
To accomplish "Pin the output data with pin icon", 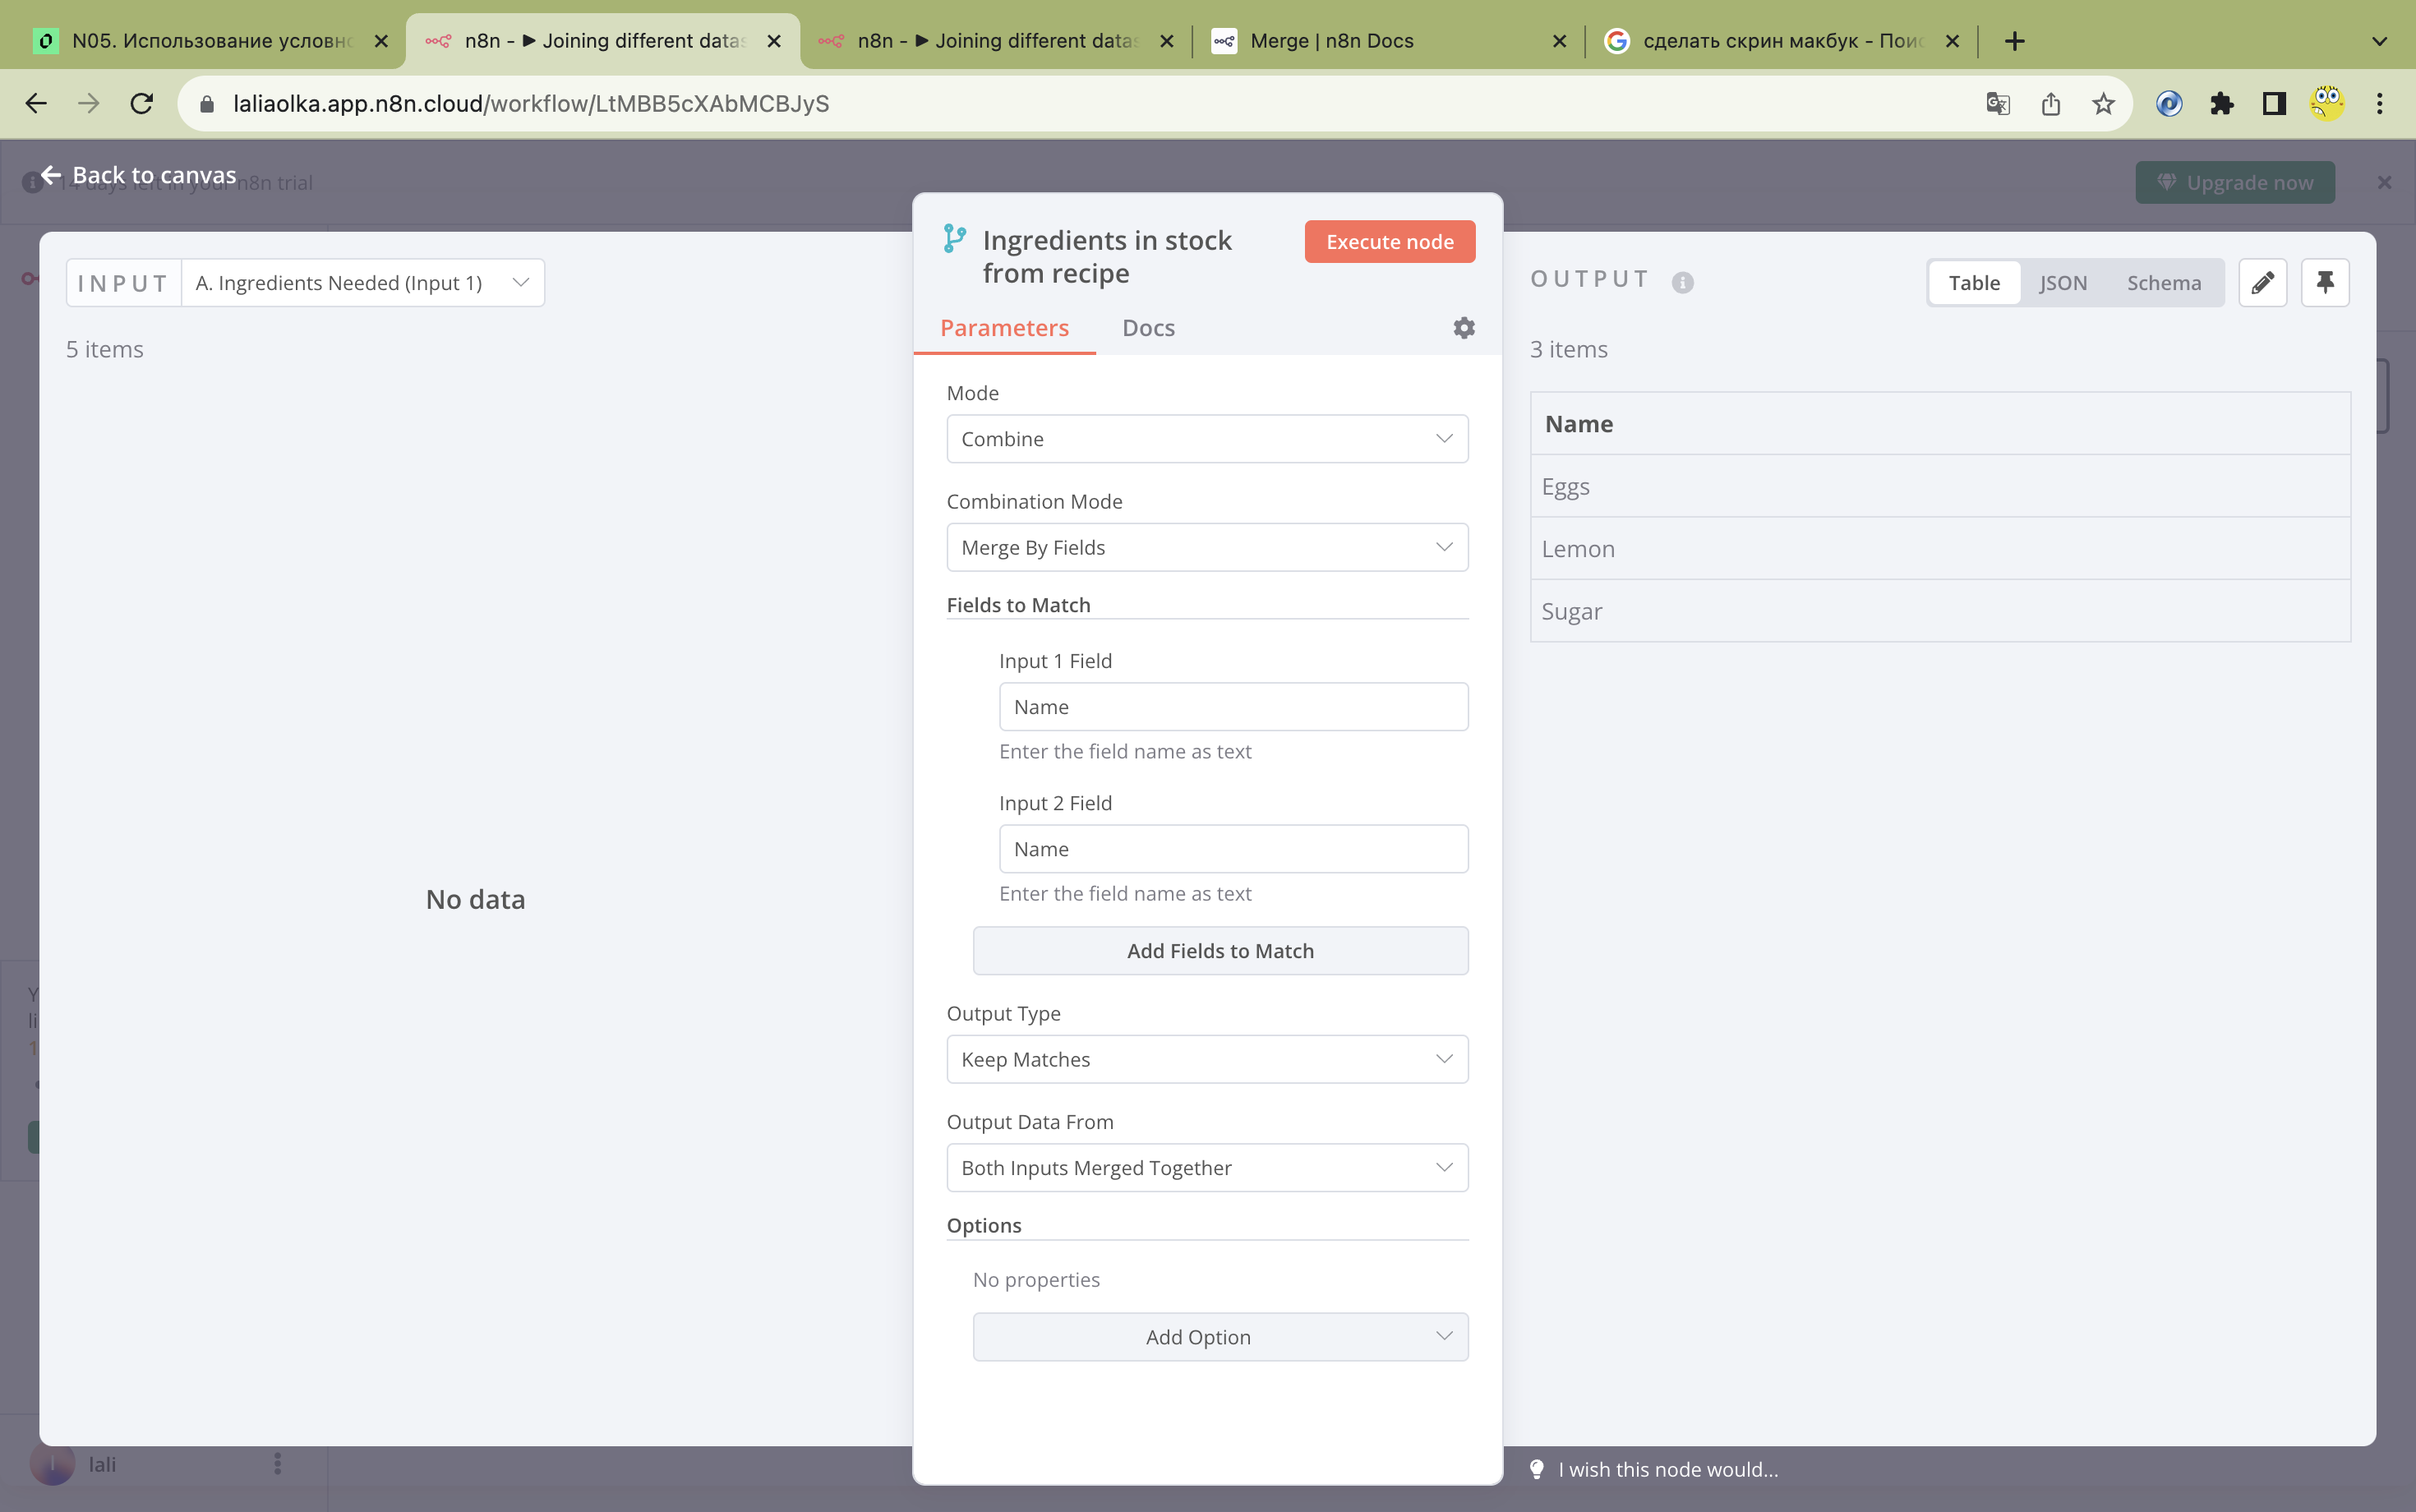I will coord(2324,282).
